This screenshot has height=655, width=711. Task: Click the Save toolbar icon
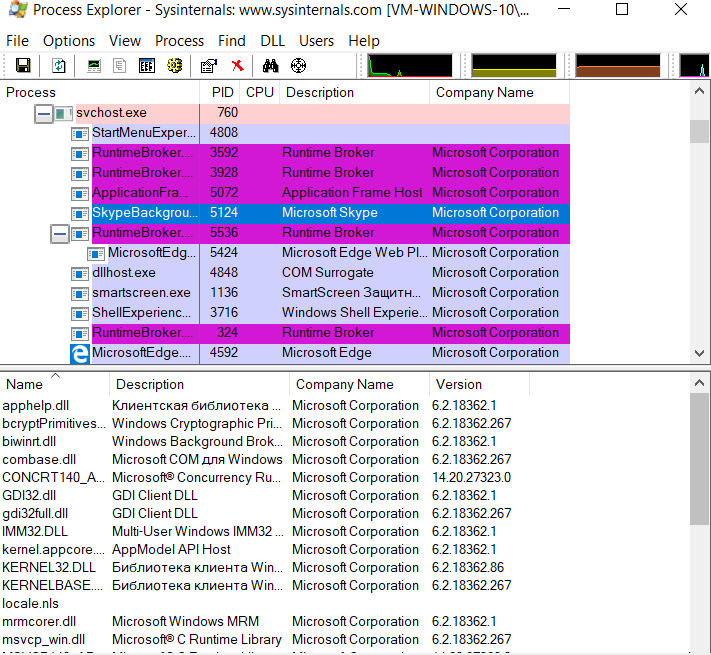(x=23, y=66)
